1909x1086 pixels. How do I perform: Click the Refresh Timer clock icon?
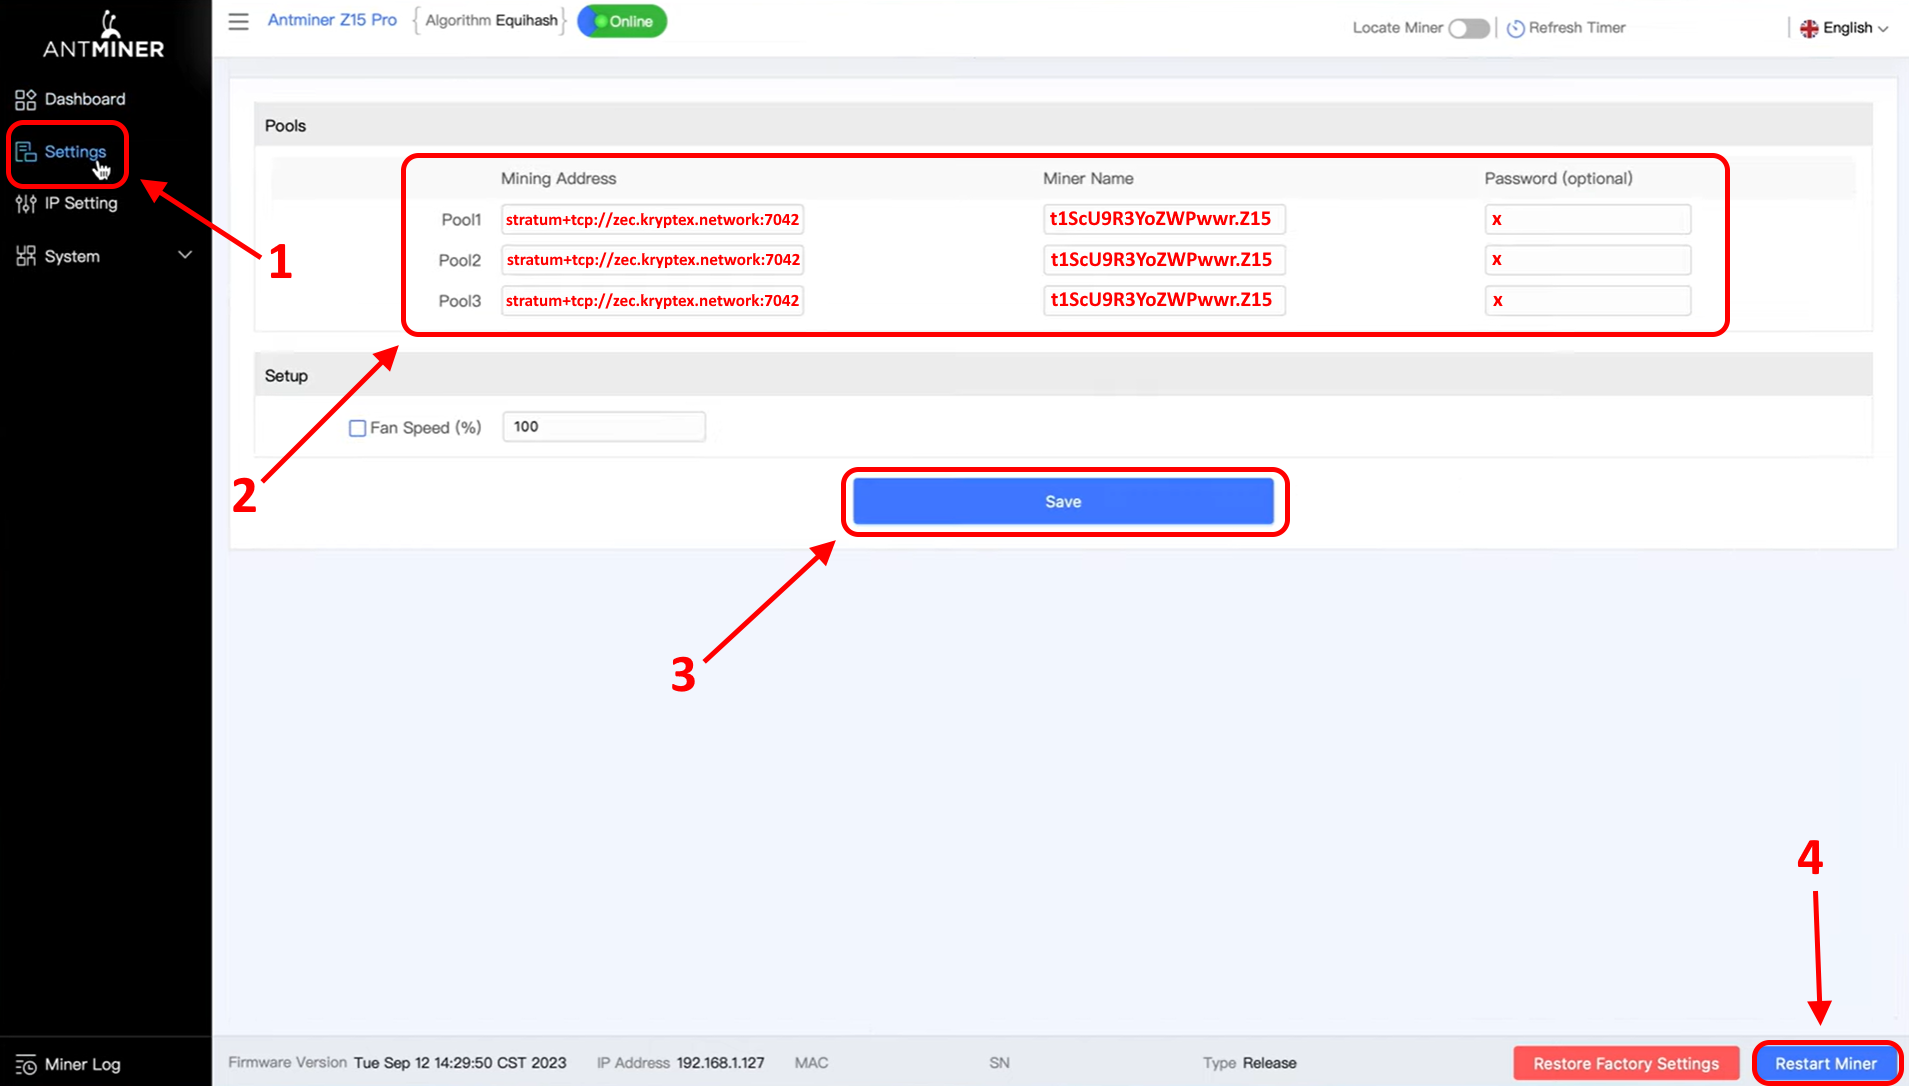click(x=1515, y=28)
